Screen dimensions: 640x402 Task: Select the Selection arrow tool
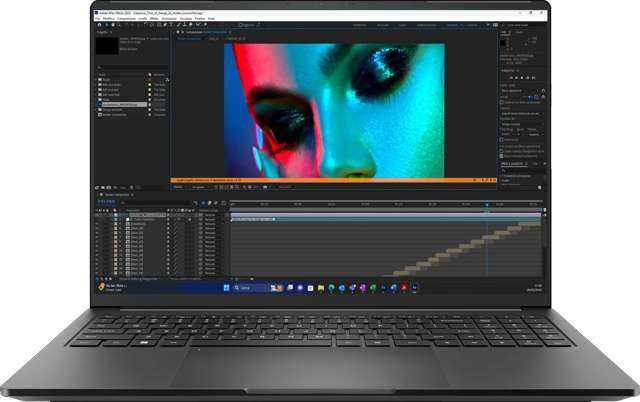[107, 25]
